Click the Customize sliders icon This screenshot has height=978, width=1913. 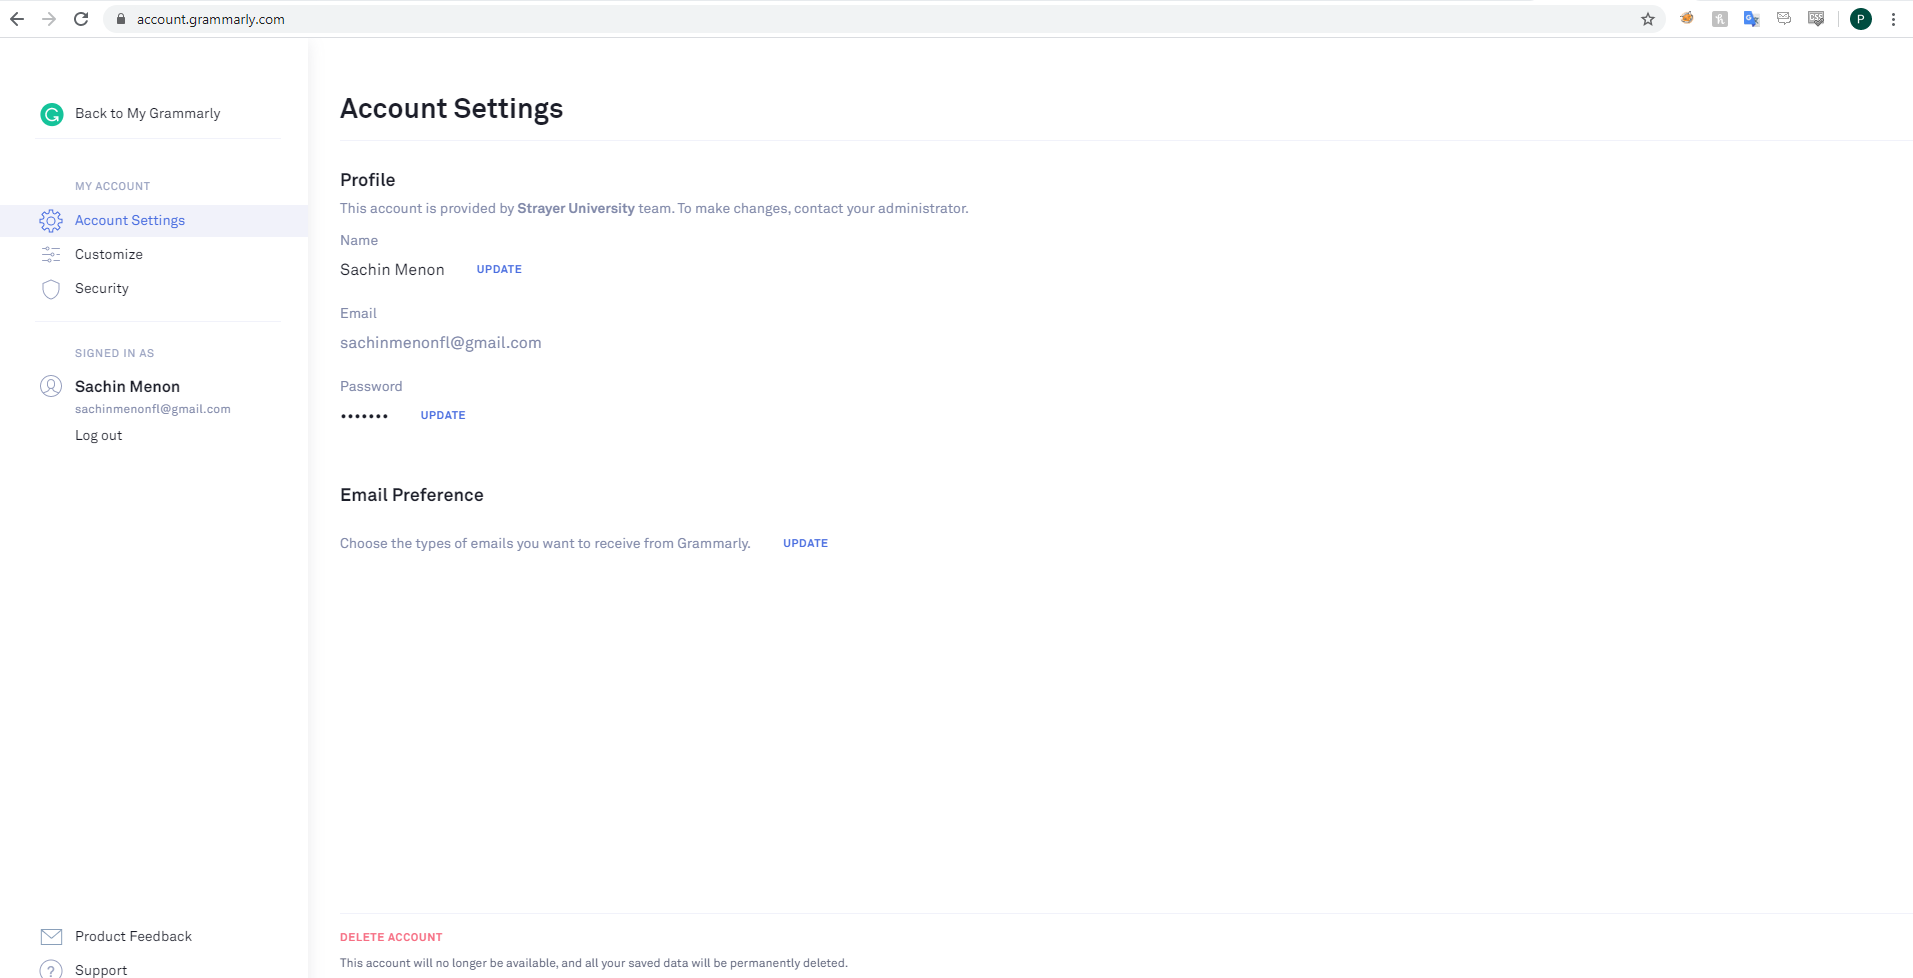coord(51,255)
